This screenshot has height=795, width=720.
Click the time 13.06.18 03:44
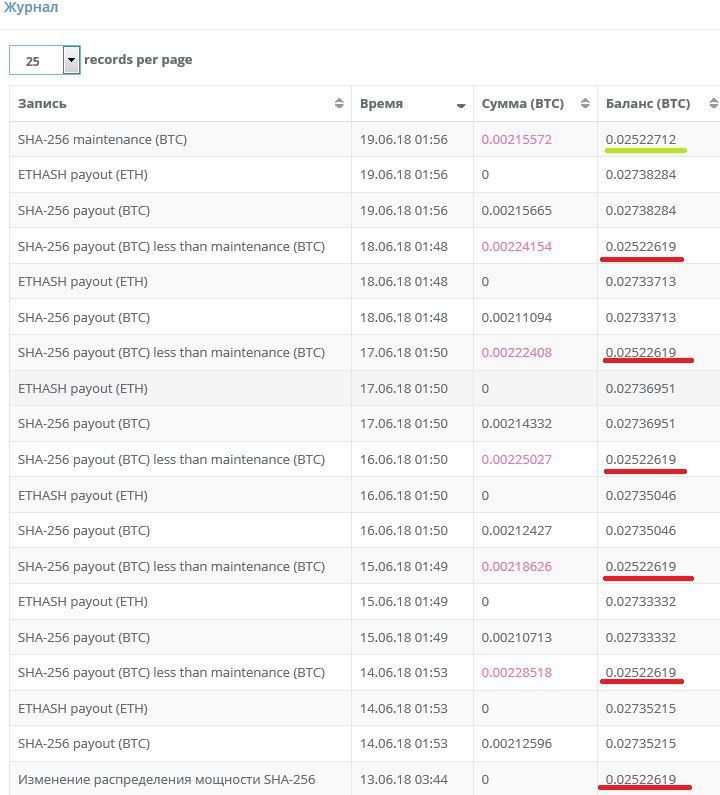pos(404,779)
